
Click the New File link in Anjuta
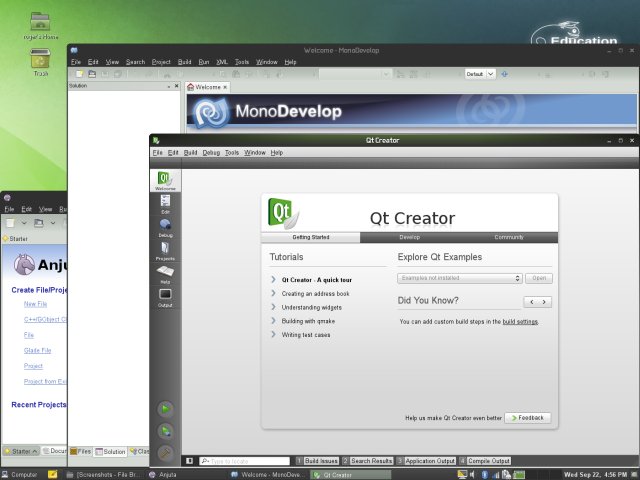[x=36, y=304]
